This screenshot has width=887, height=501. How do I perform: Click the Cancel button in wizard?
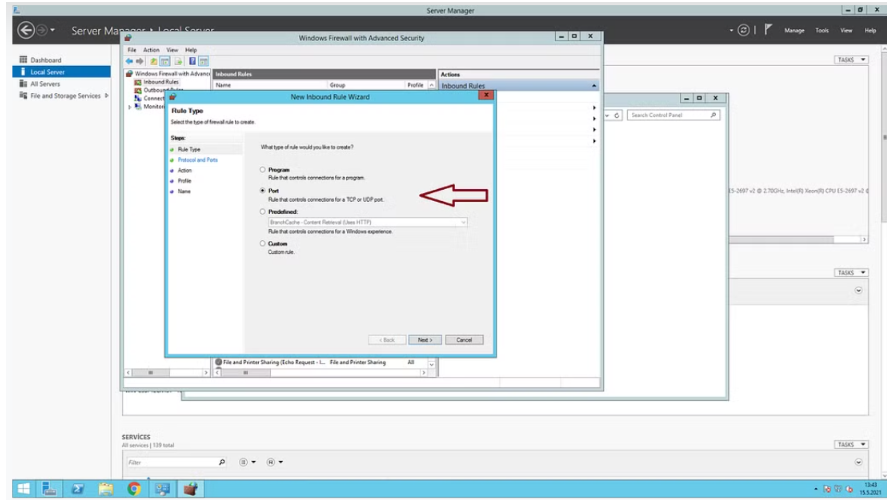464,340
